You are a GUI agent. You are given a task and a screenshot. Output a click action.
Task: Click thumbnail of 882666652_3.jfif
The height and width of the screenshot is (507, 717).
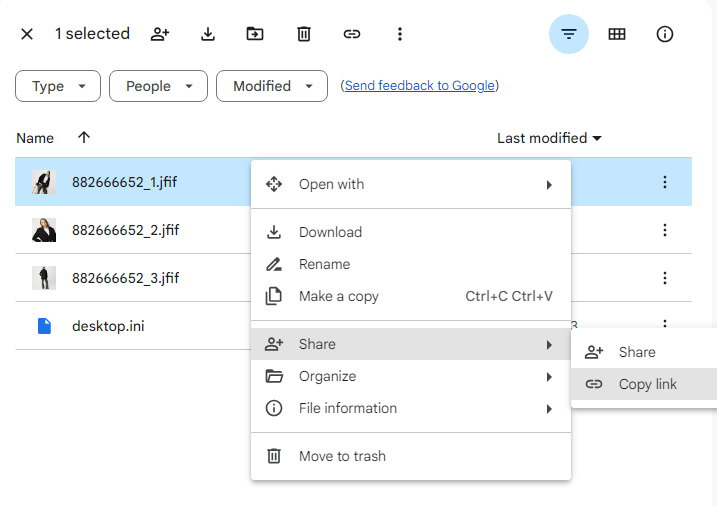(44, 278)
